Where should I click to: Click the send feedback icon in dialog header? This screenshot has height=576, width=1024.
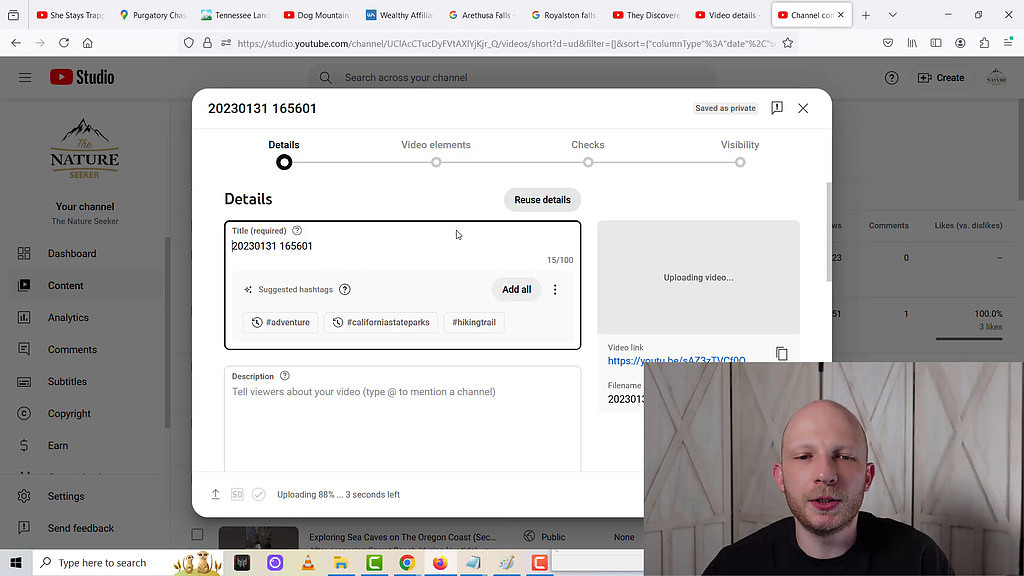tap(776, 108)
